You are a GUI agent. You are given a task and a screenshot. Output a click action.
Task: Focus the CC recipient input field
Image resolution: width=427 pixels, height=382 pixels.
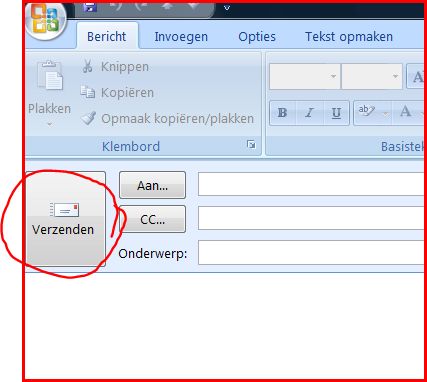point(311,218)
